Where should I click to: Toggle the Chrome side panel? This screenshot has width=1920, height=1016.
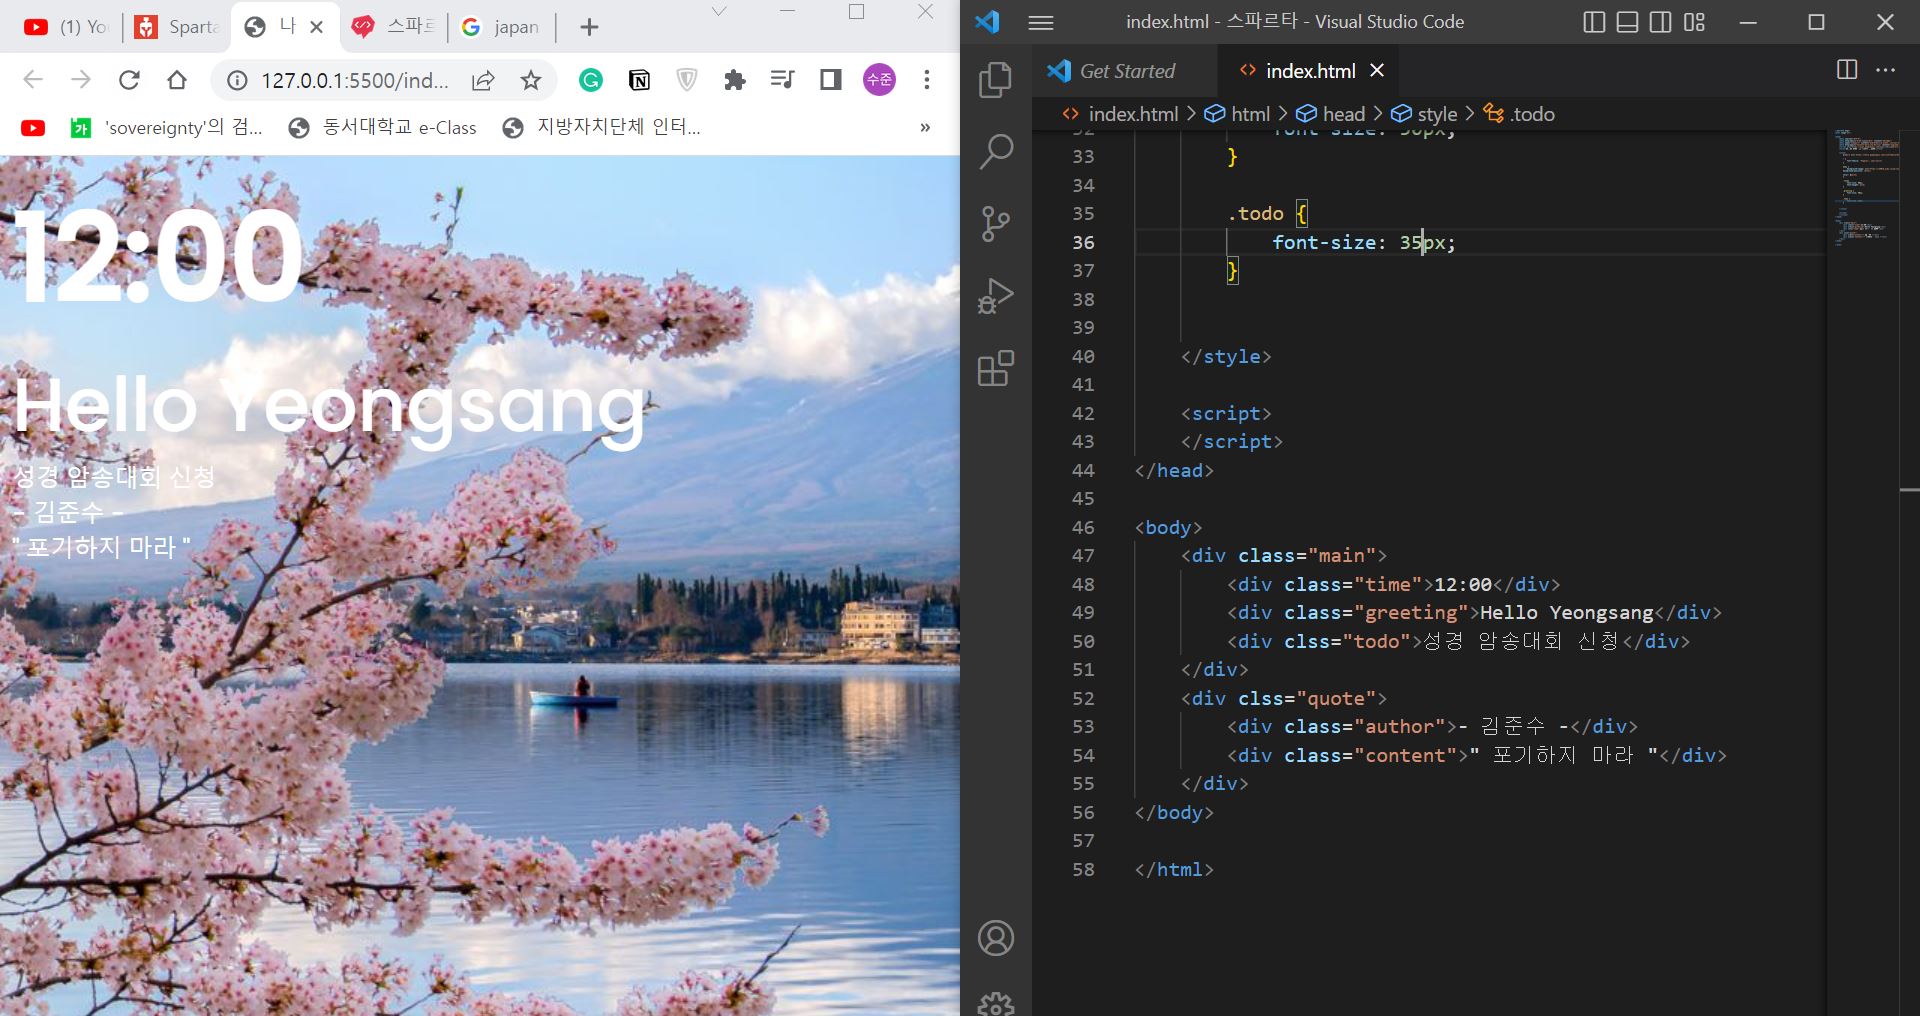click(x=831, y=80)
